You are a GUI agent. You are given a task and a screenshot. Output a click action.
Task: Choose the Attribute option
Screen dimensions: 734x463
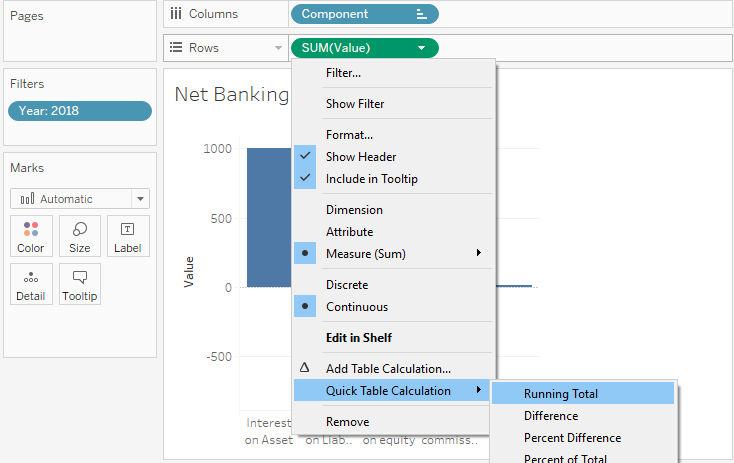coord(350,232)
